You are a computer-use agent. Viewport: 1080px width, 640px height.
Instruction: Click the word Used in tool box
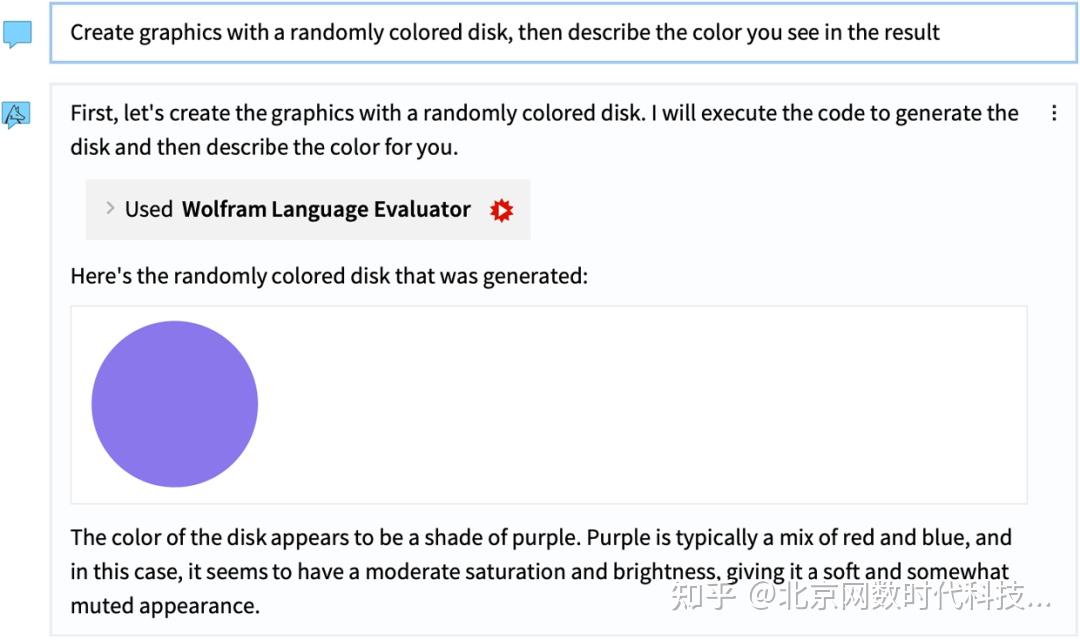(149, 209)
